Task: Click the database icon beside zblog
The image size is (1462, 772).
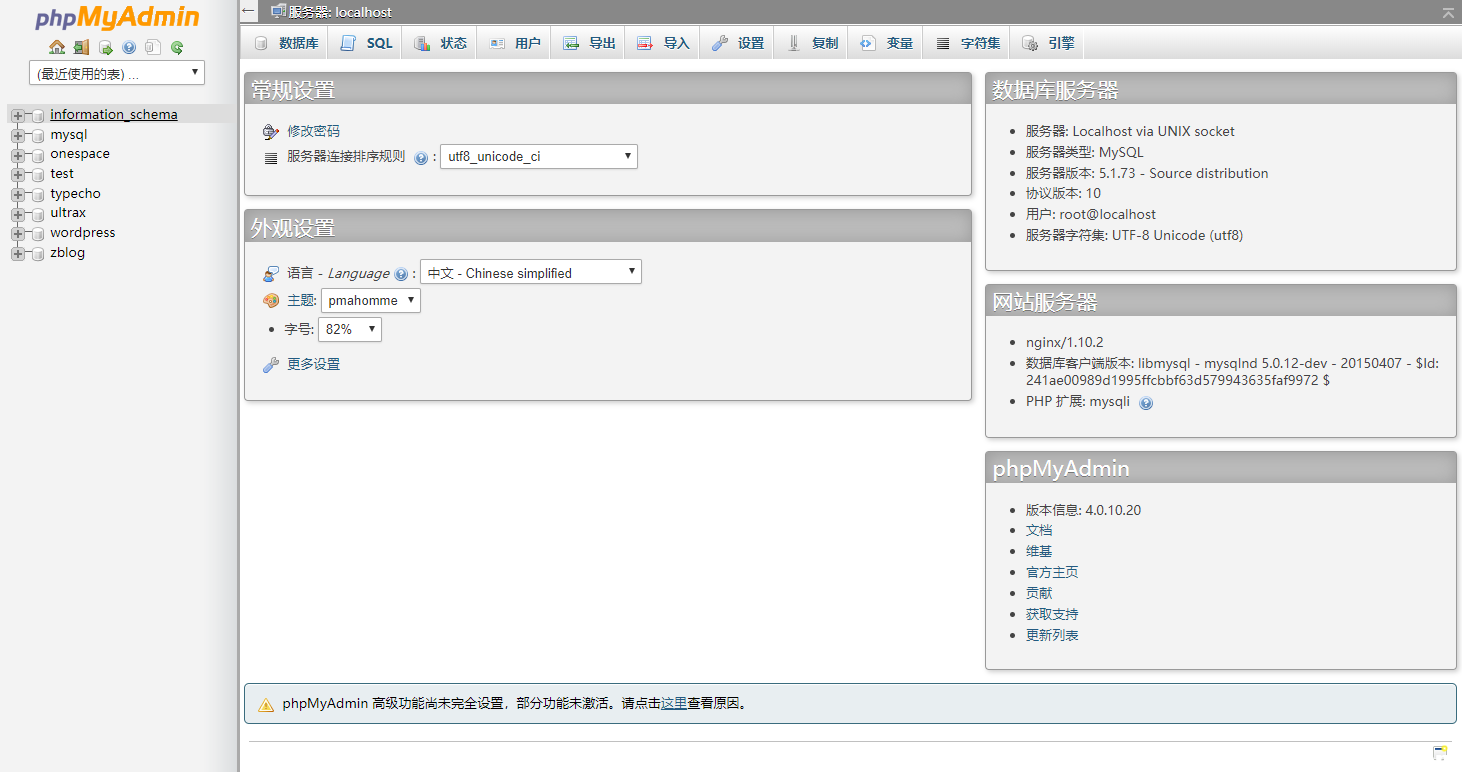Action: [x=37, y=253]
